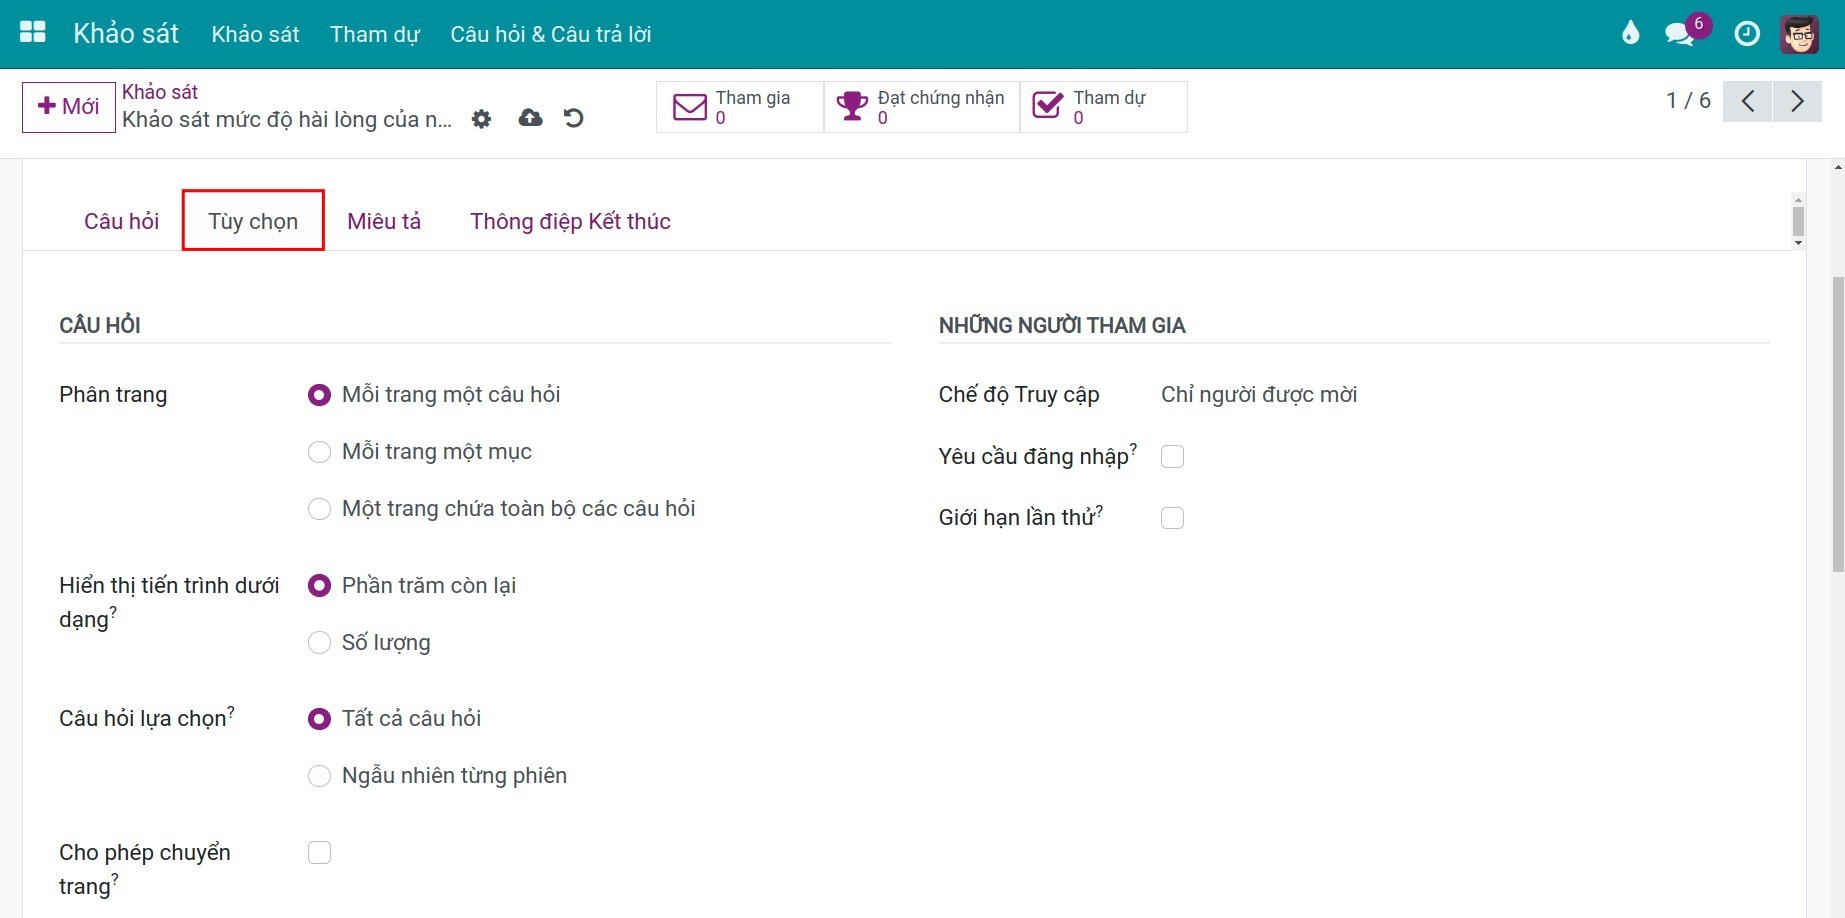Click the discard changes undo icon
1845x918 pixels.
point(574,119)
